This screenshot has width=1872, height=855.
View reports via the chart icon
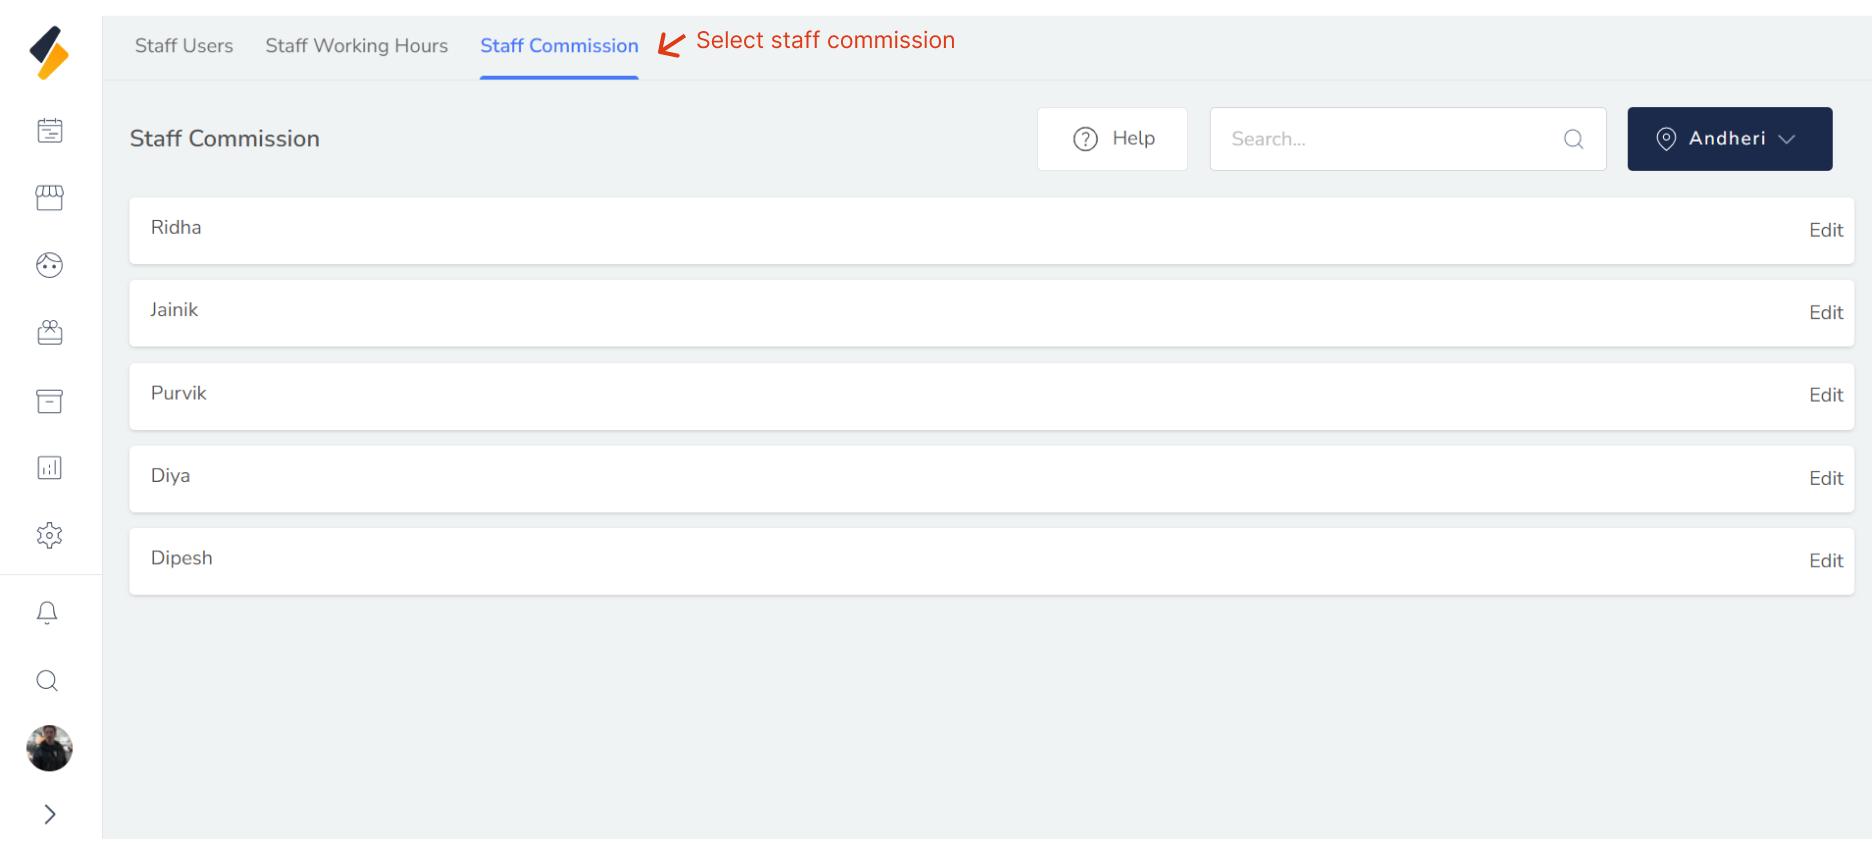[49, 467]
